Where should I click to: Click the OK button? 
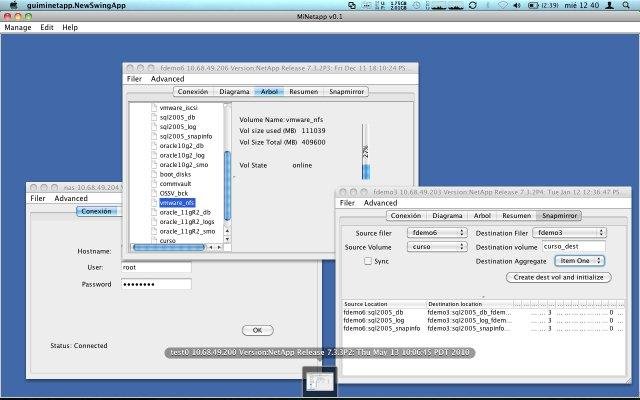[x=258, y=330]
